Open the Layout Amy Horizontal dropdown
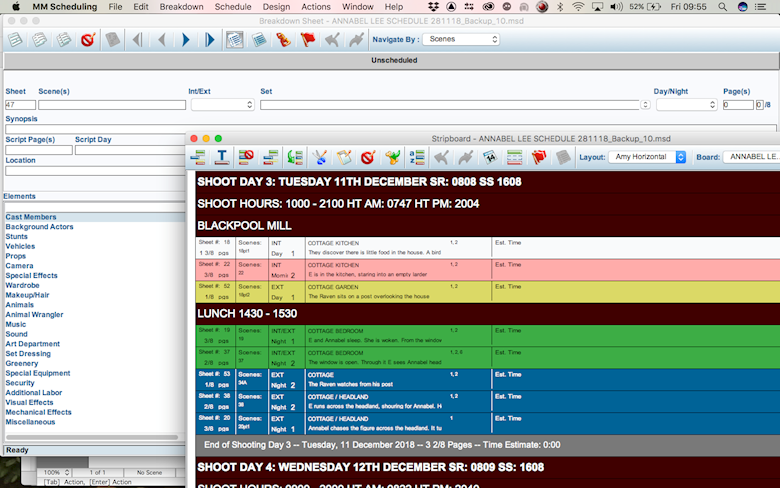This screenshot has width=780, height=488. click(648, 157)
